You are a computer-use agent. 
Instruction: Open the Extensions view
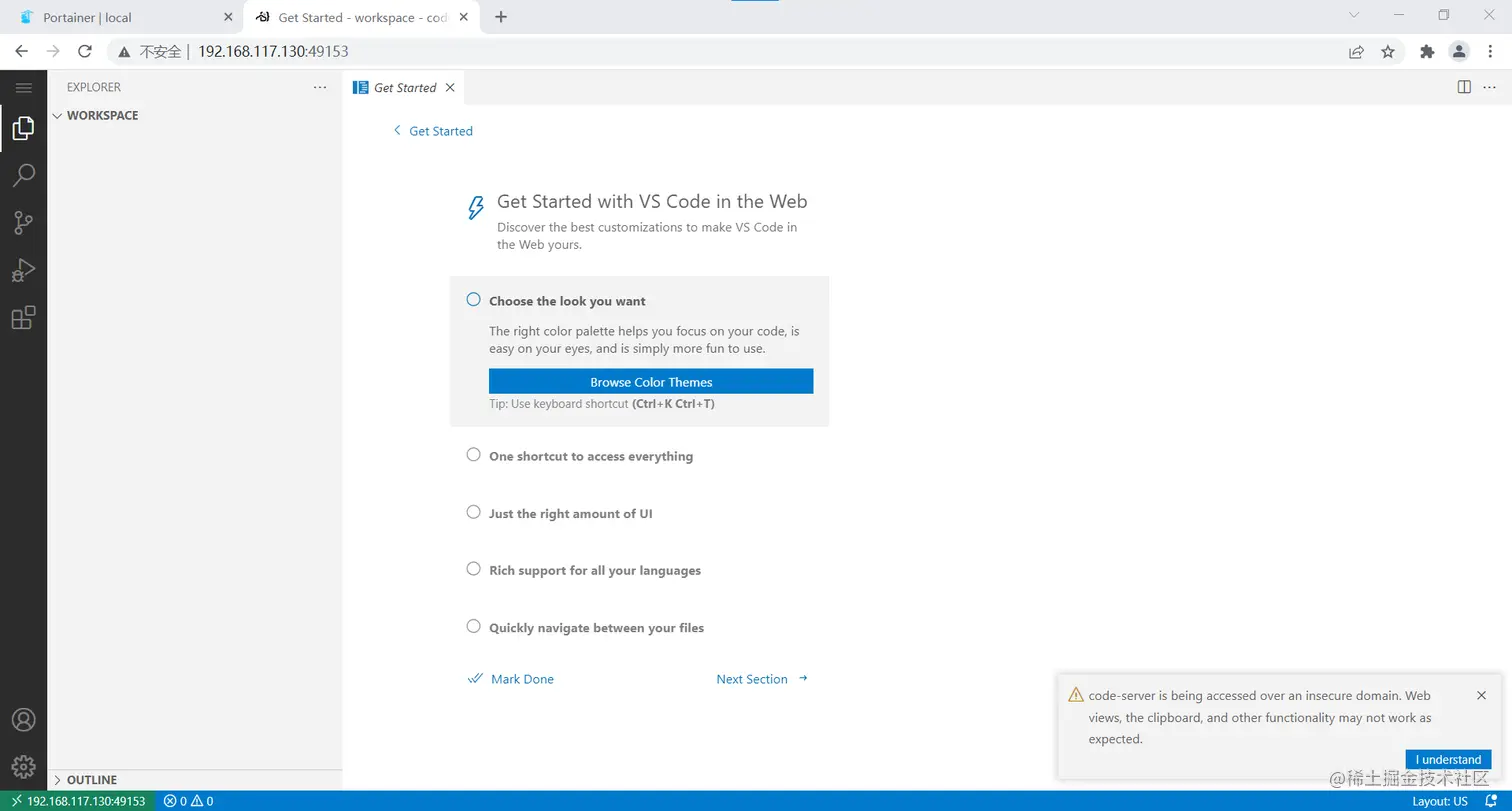pos(23,318)
